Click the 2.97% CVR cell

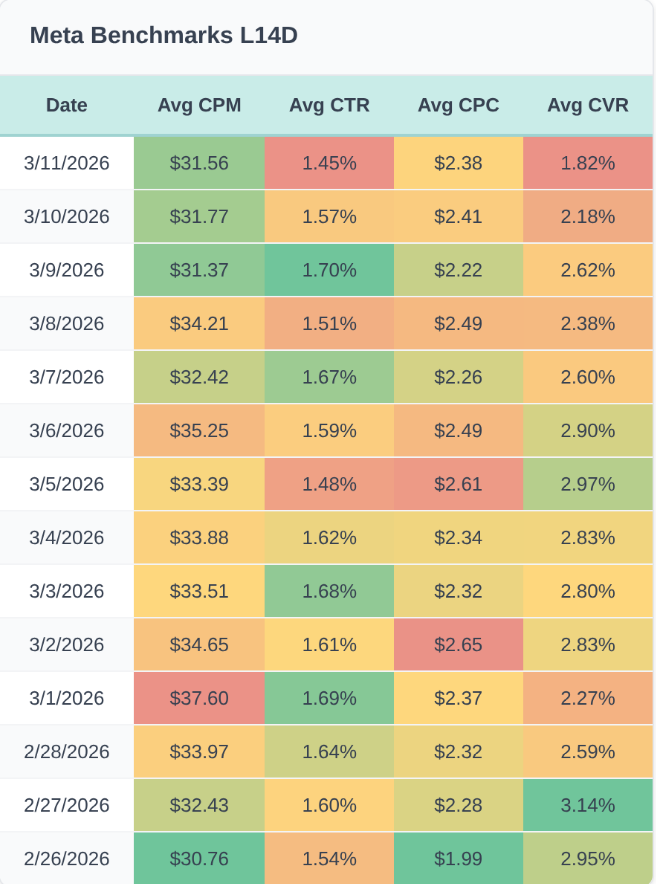click(x=588, y=484)
